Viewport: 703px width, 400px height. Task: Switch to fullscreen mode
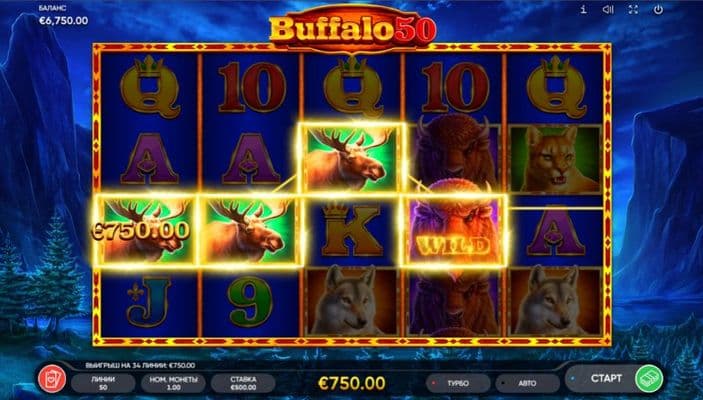tap(633, 9)
